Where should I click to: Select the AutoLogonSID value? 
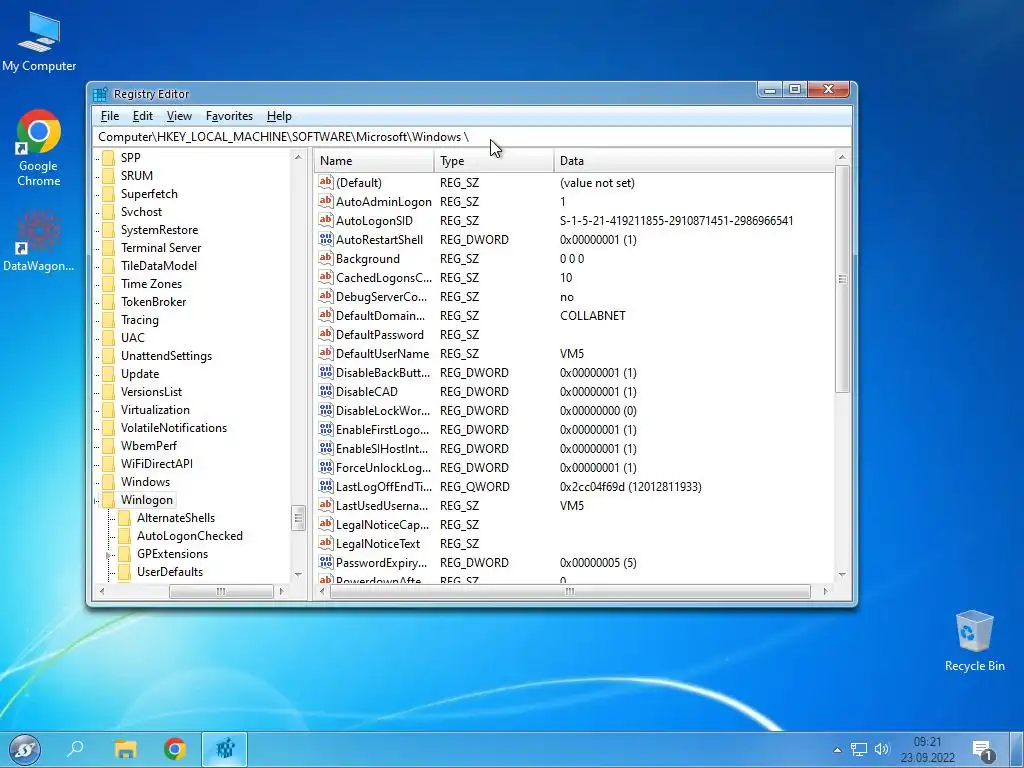point(374,221)
